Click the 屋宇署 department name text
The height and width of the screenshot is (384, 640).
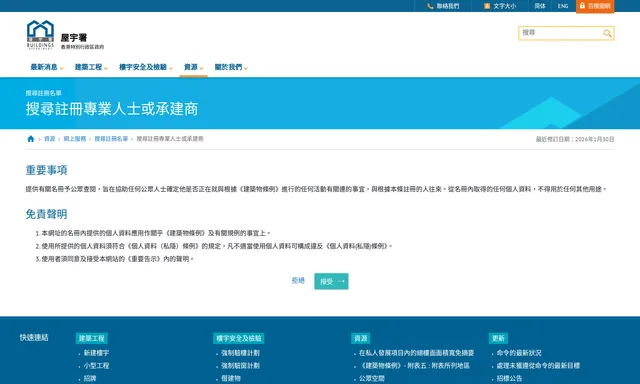[74, 38]
